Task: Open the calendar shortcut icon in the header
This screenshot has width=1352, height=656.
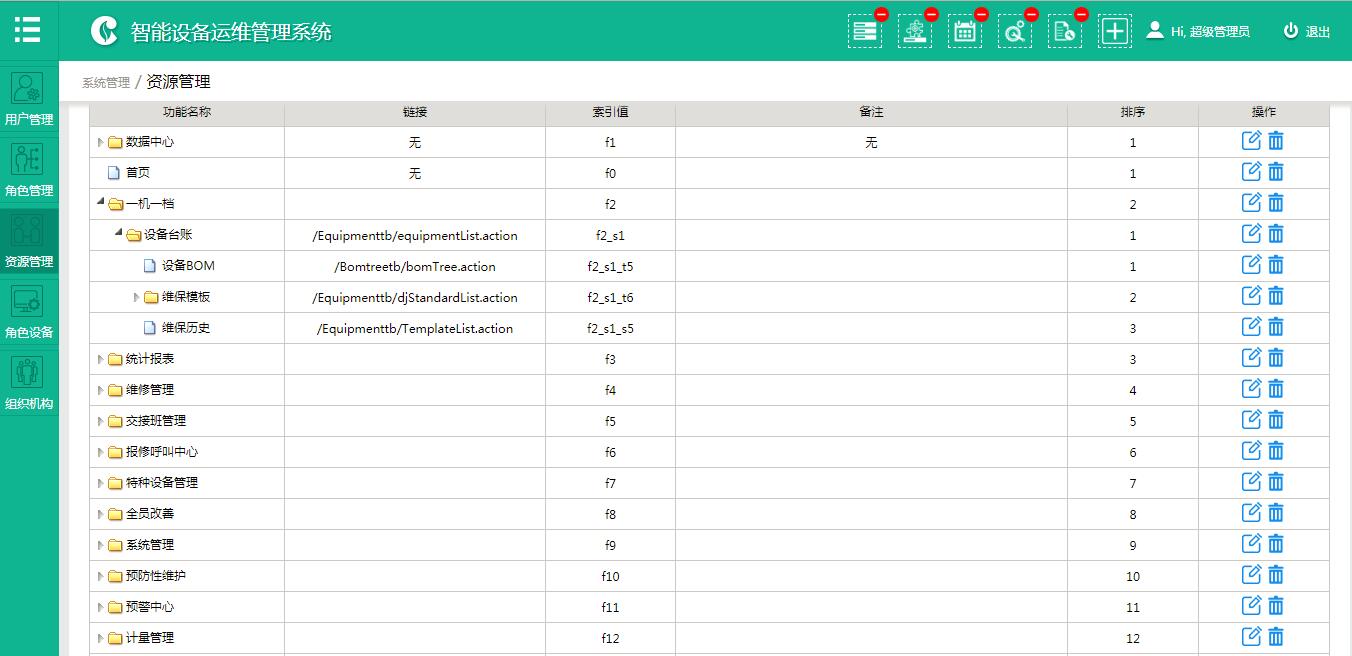Action: coord(965,31)
